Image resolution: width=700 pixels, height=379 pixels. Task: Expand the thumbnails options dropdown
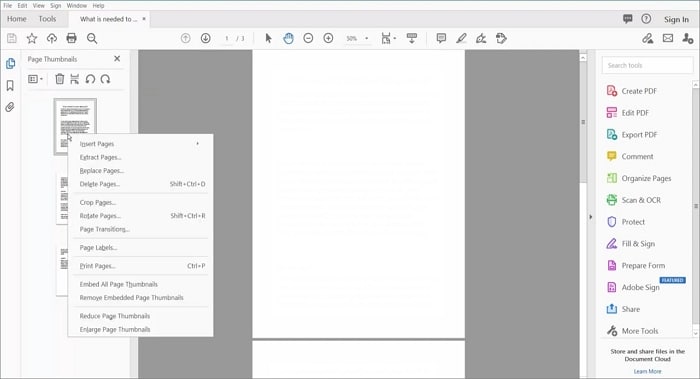[35, 79]
